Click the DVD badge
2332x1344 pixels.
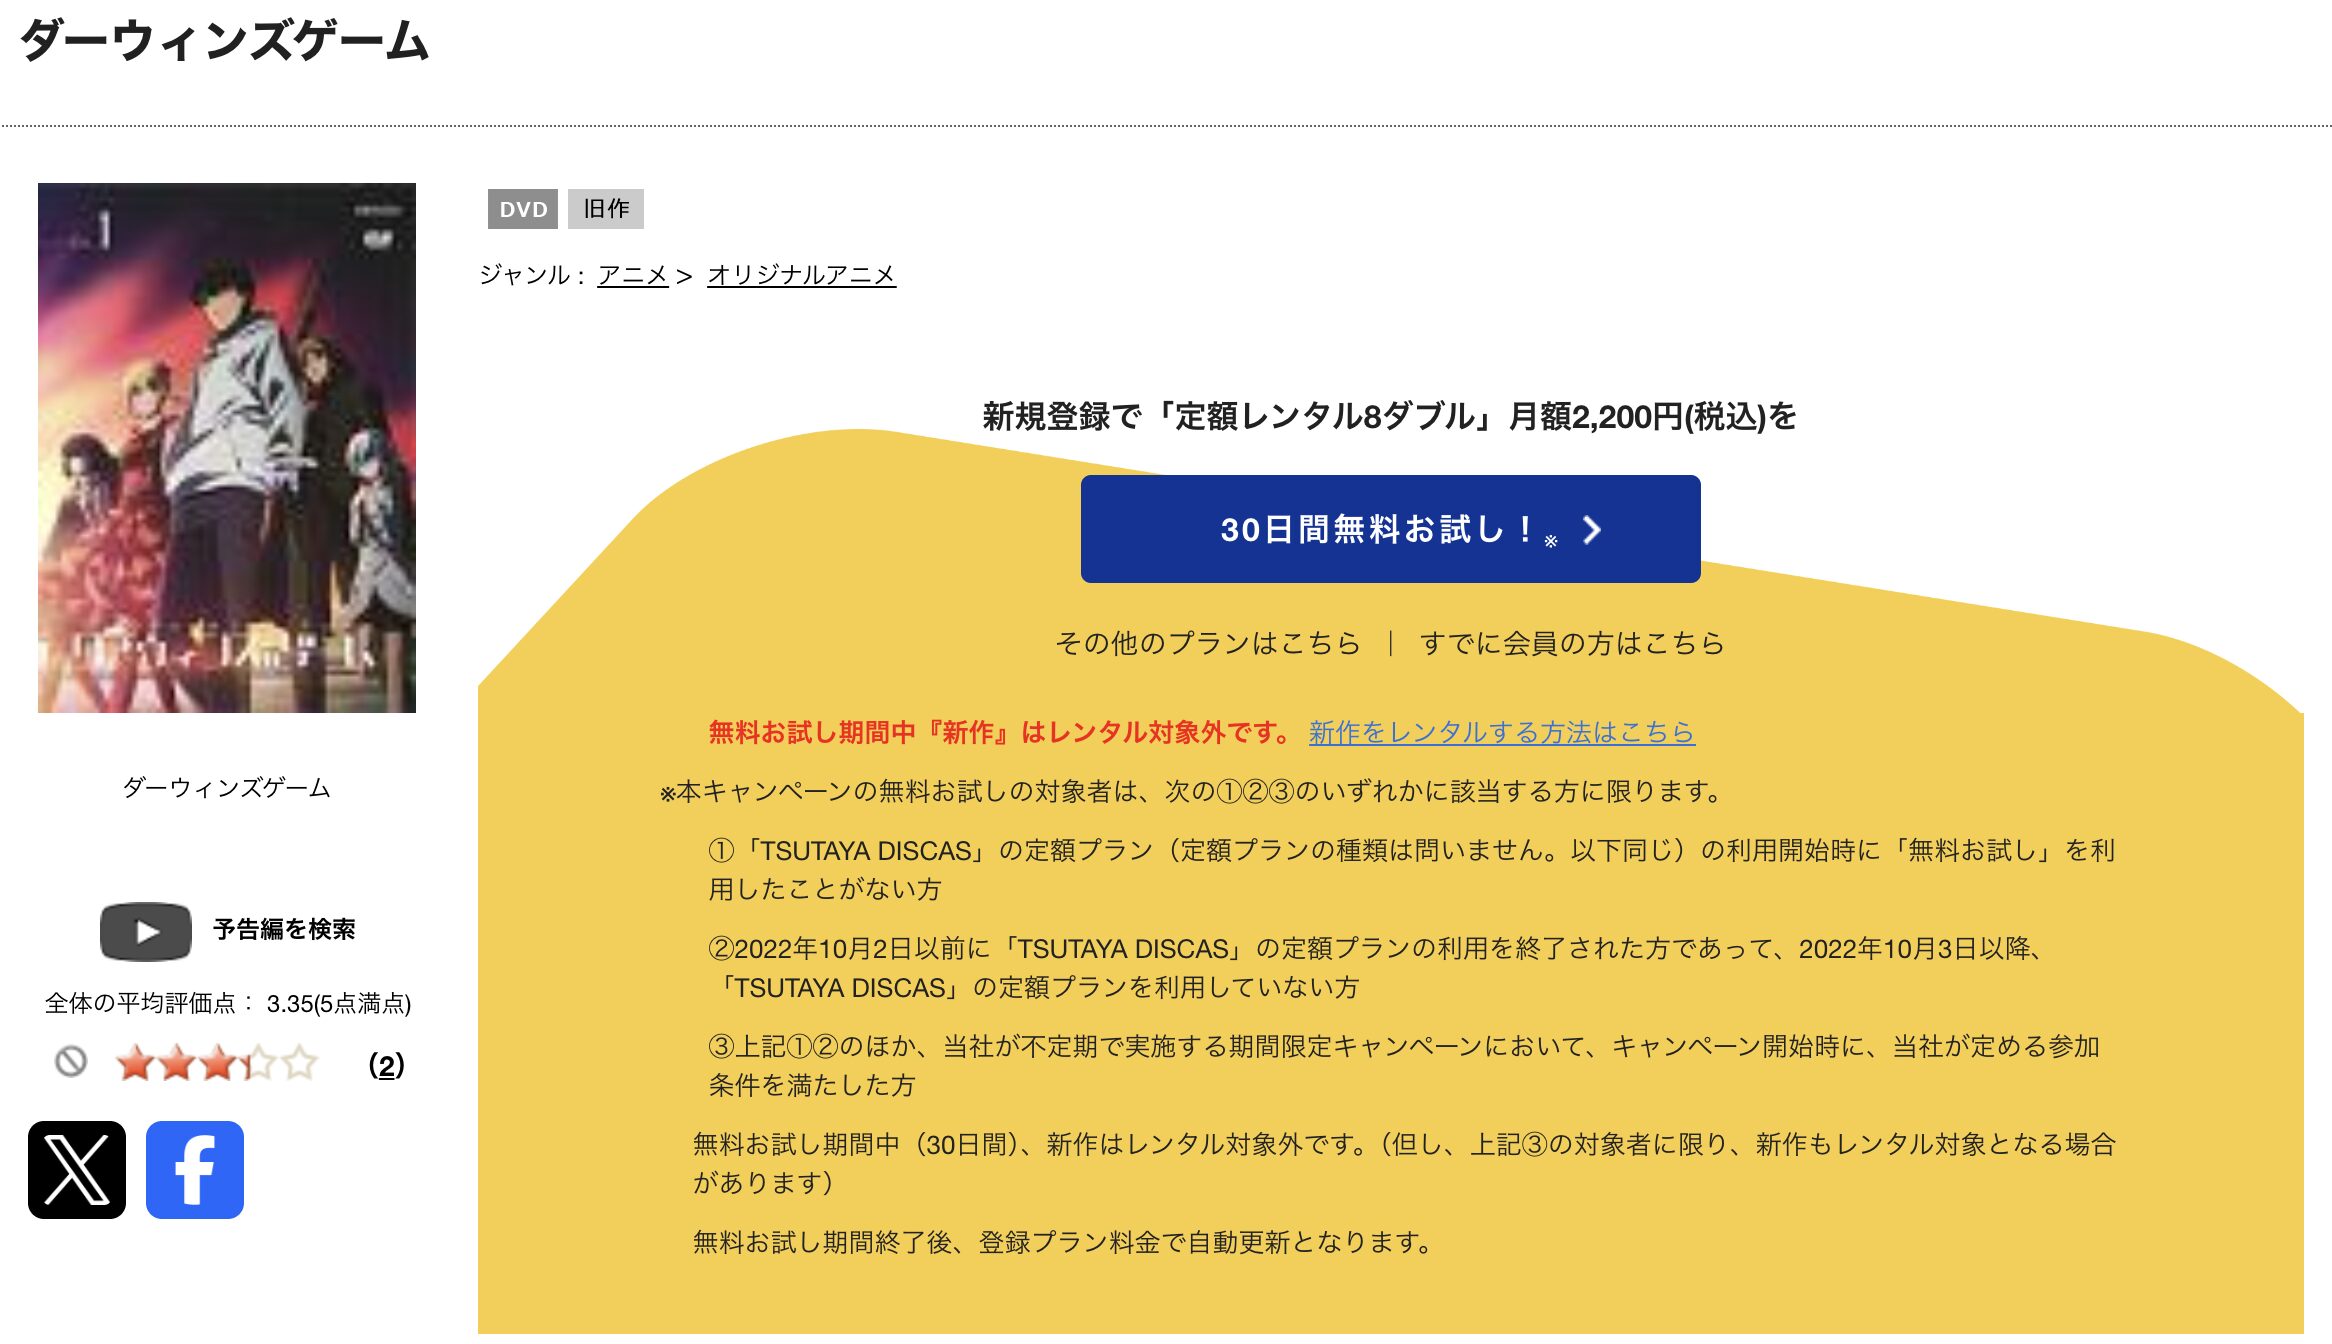click(523, 209)
